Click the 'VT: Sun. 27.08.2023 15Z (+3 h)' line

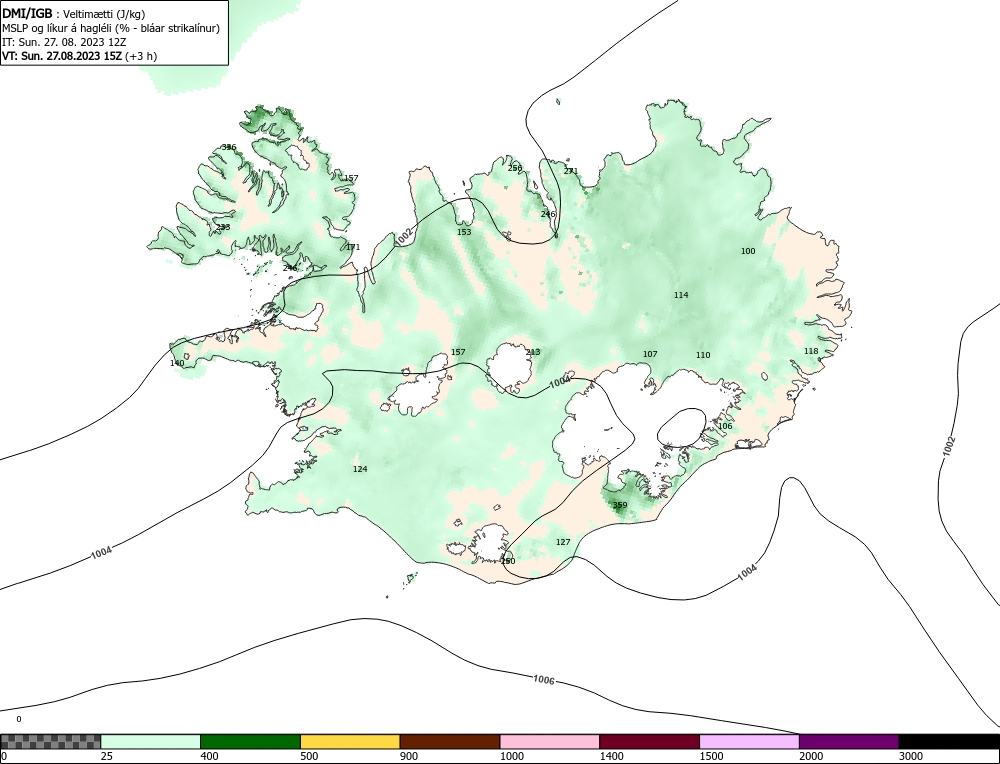click(79, 55)
